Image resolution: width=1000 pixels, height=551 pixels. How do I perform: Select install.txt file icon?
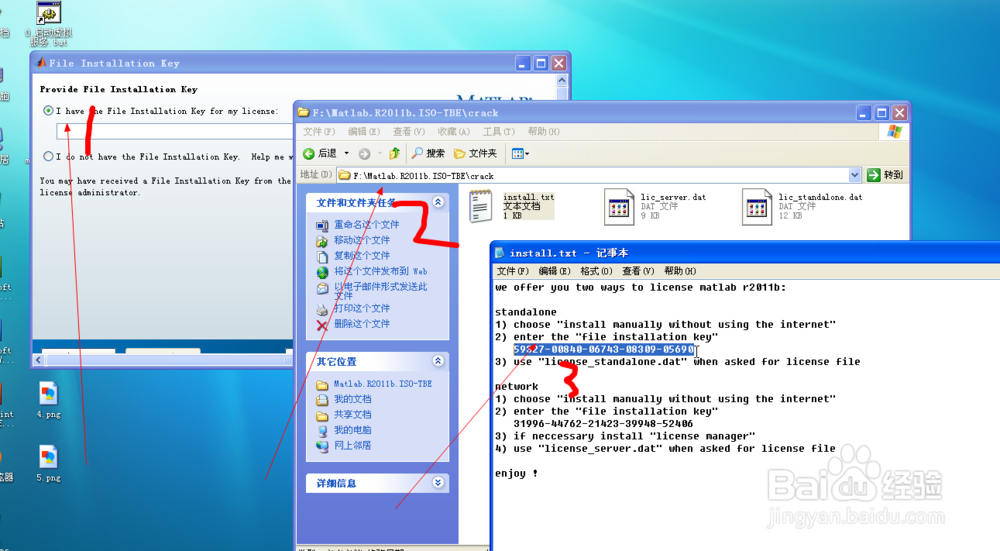pyautogui.click(x=480, y=207)
